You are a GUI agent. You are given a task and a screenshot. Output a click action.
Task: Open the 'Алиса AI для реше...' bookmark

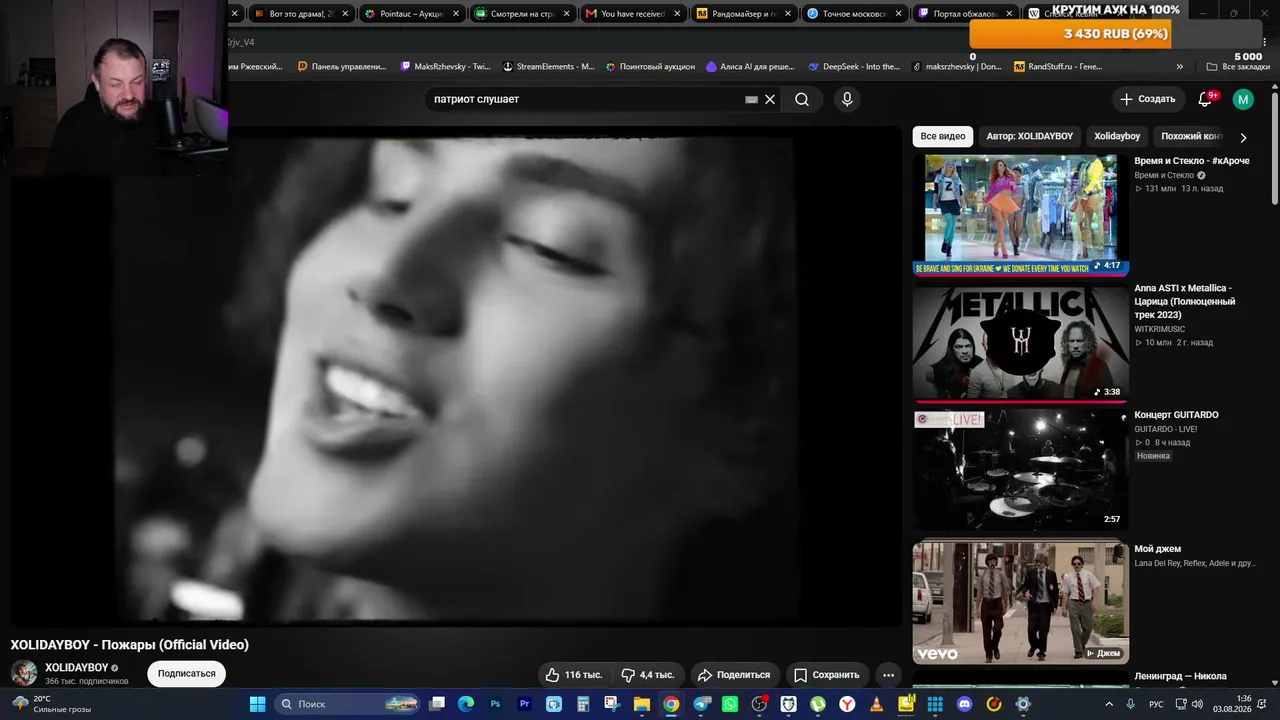[x=750, y=67]
